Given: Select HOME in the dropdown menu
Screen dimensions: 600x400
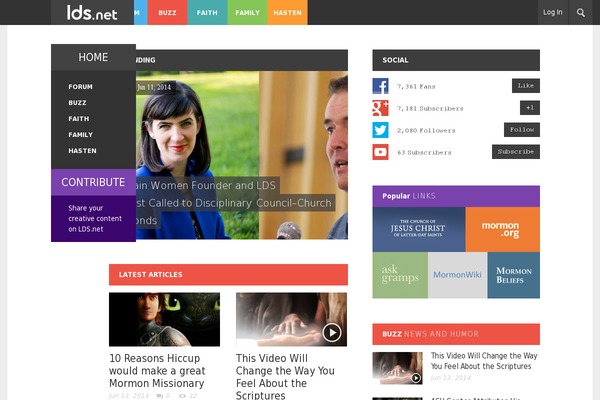Looking at the screenshot, I should coord(93,57).
